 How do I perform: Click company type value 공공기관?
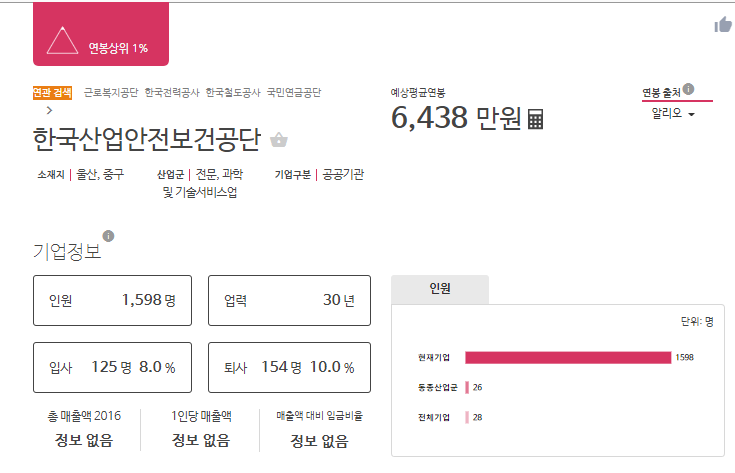(343, 174)
